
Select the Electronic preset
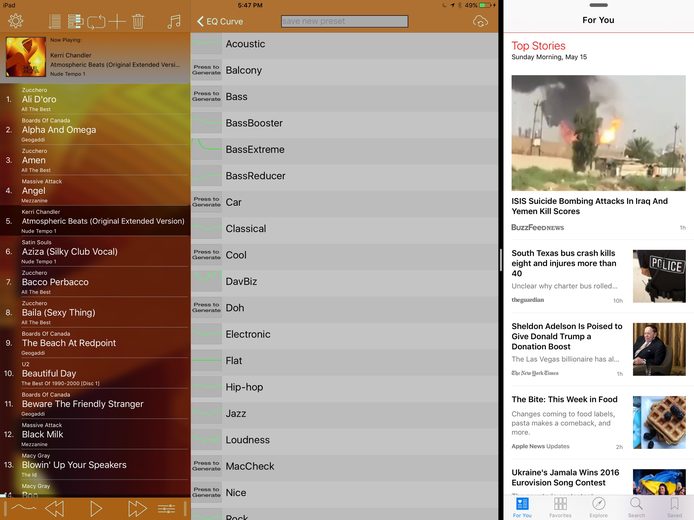(344, 334)
